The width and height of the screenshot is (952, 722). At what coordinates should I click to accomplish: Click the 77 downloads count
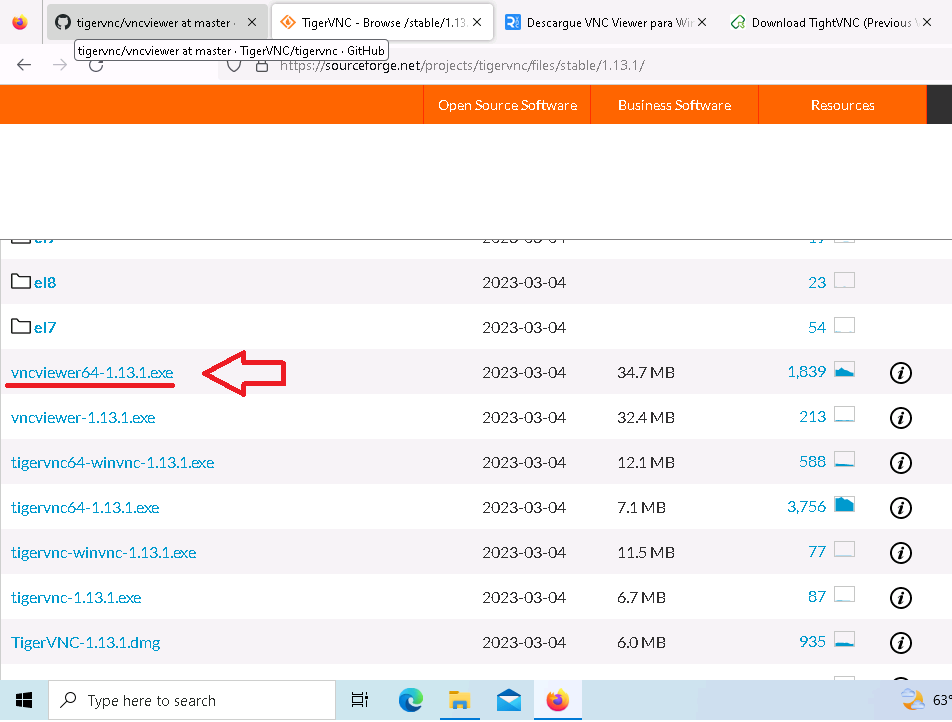[x=817, y=551]
